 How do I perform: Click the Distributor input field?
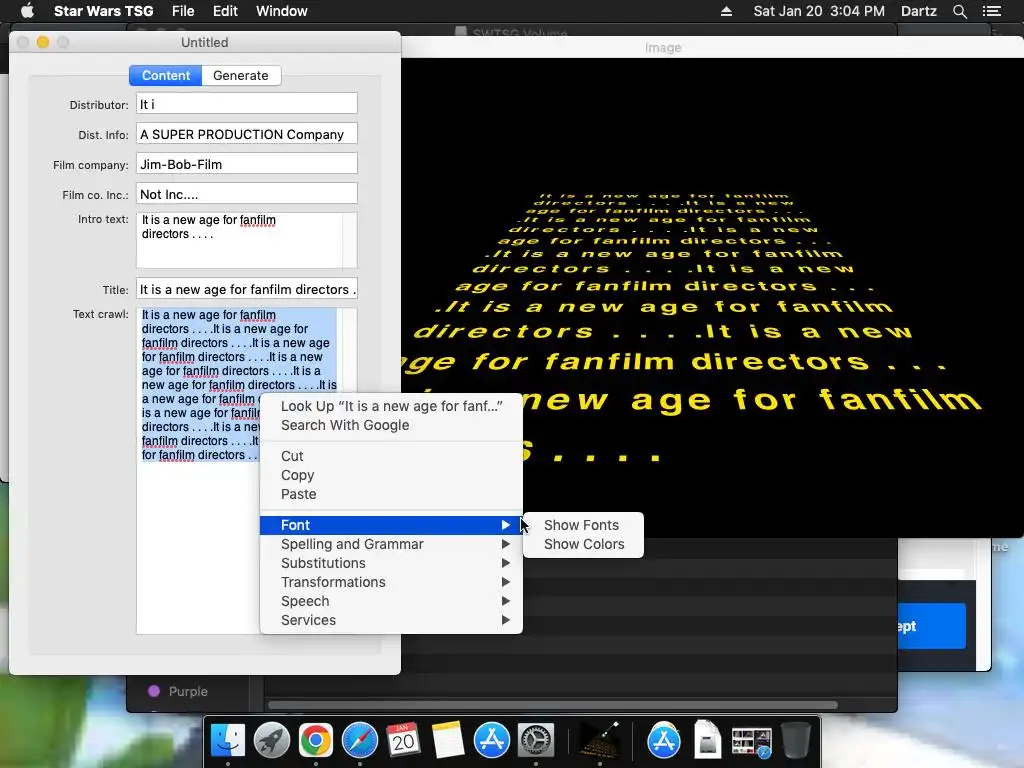click(x=246, y=103)
